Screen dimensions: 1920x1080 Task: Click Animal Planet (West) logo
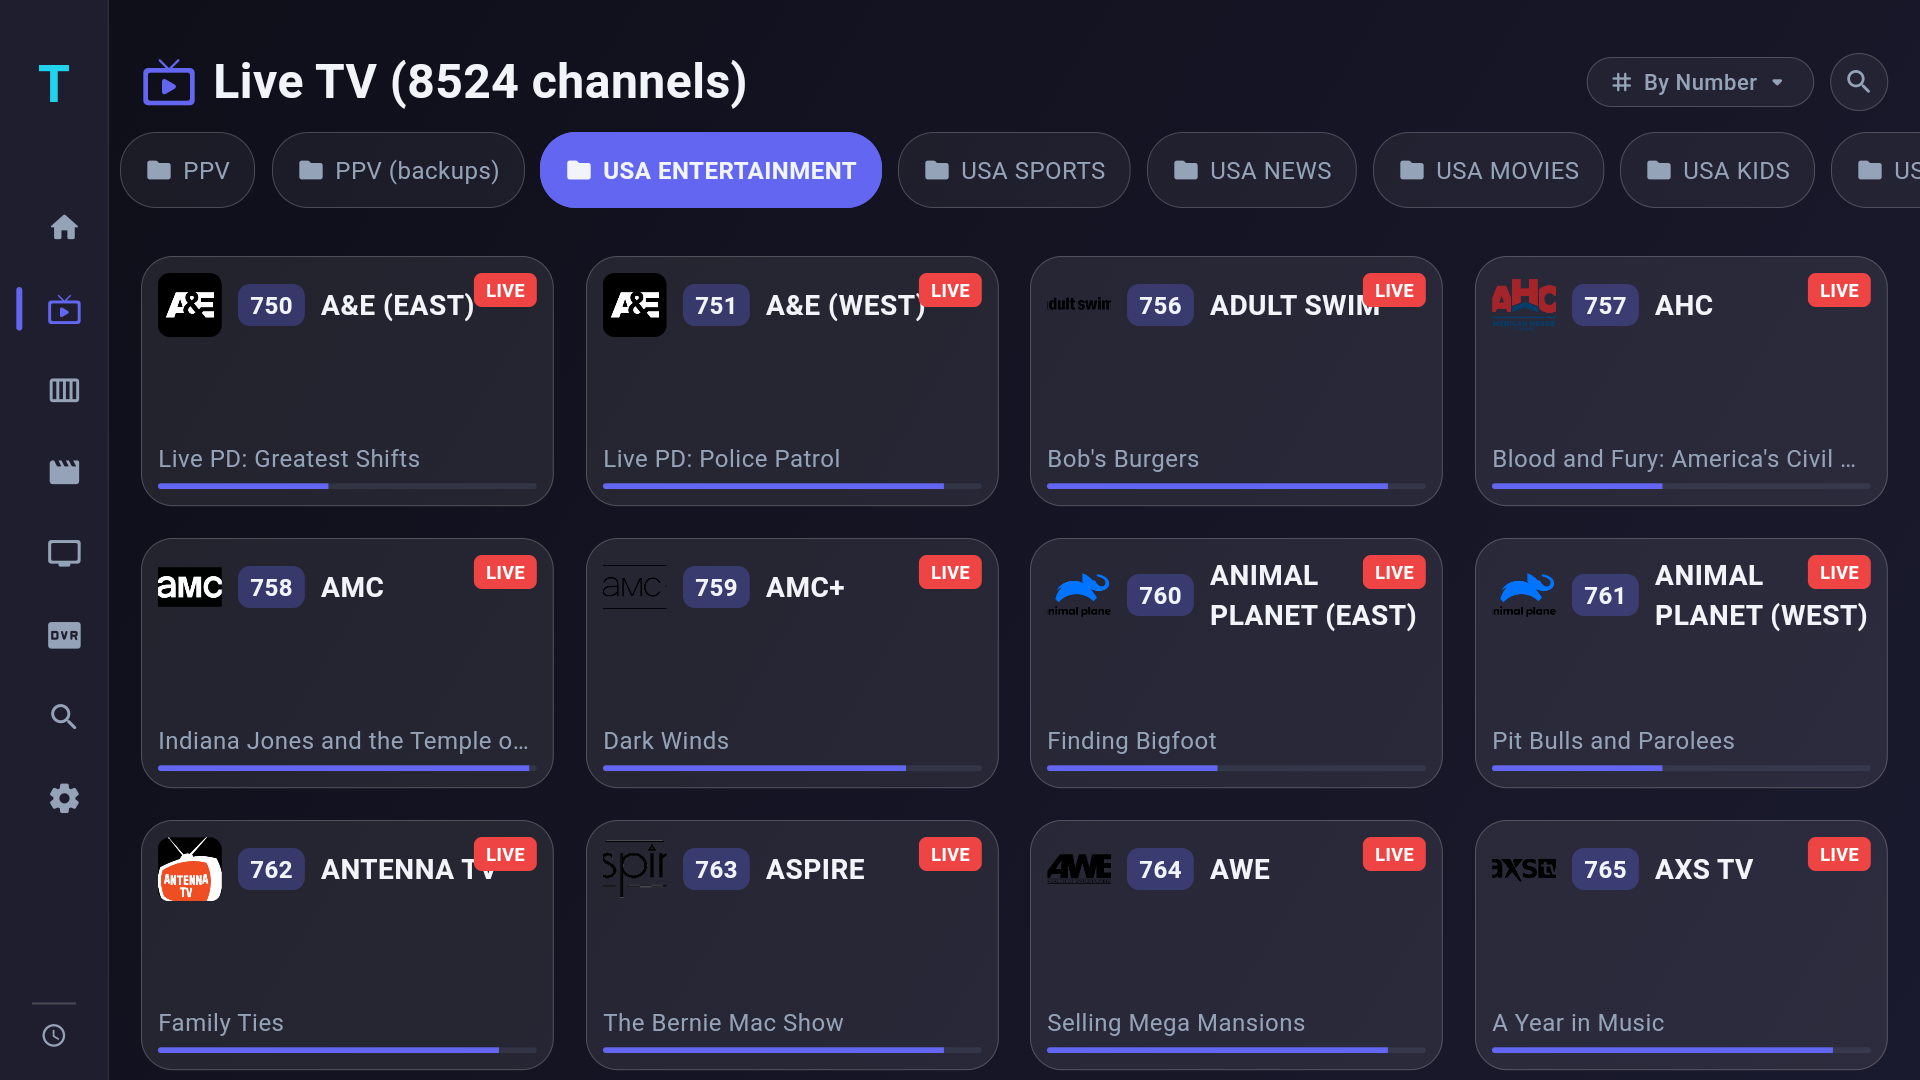[1524, 595]
